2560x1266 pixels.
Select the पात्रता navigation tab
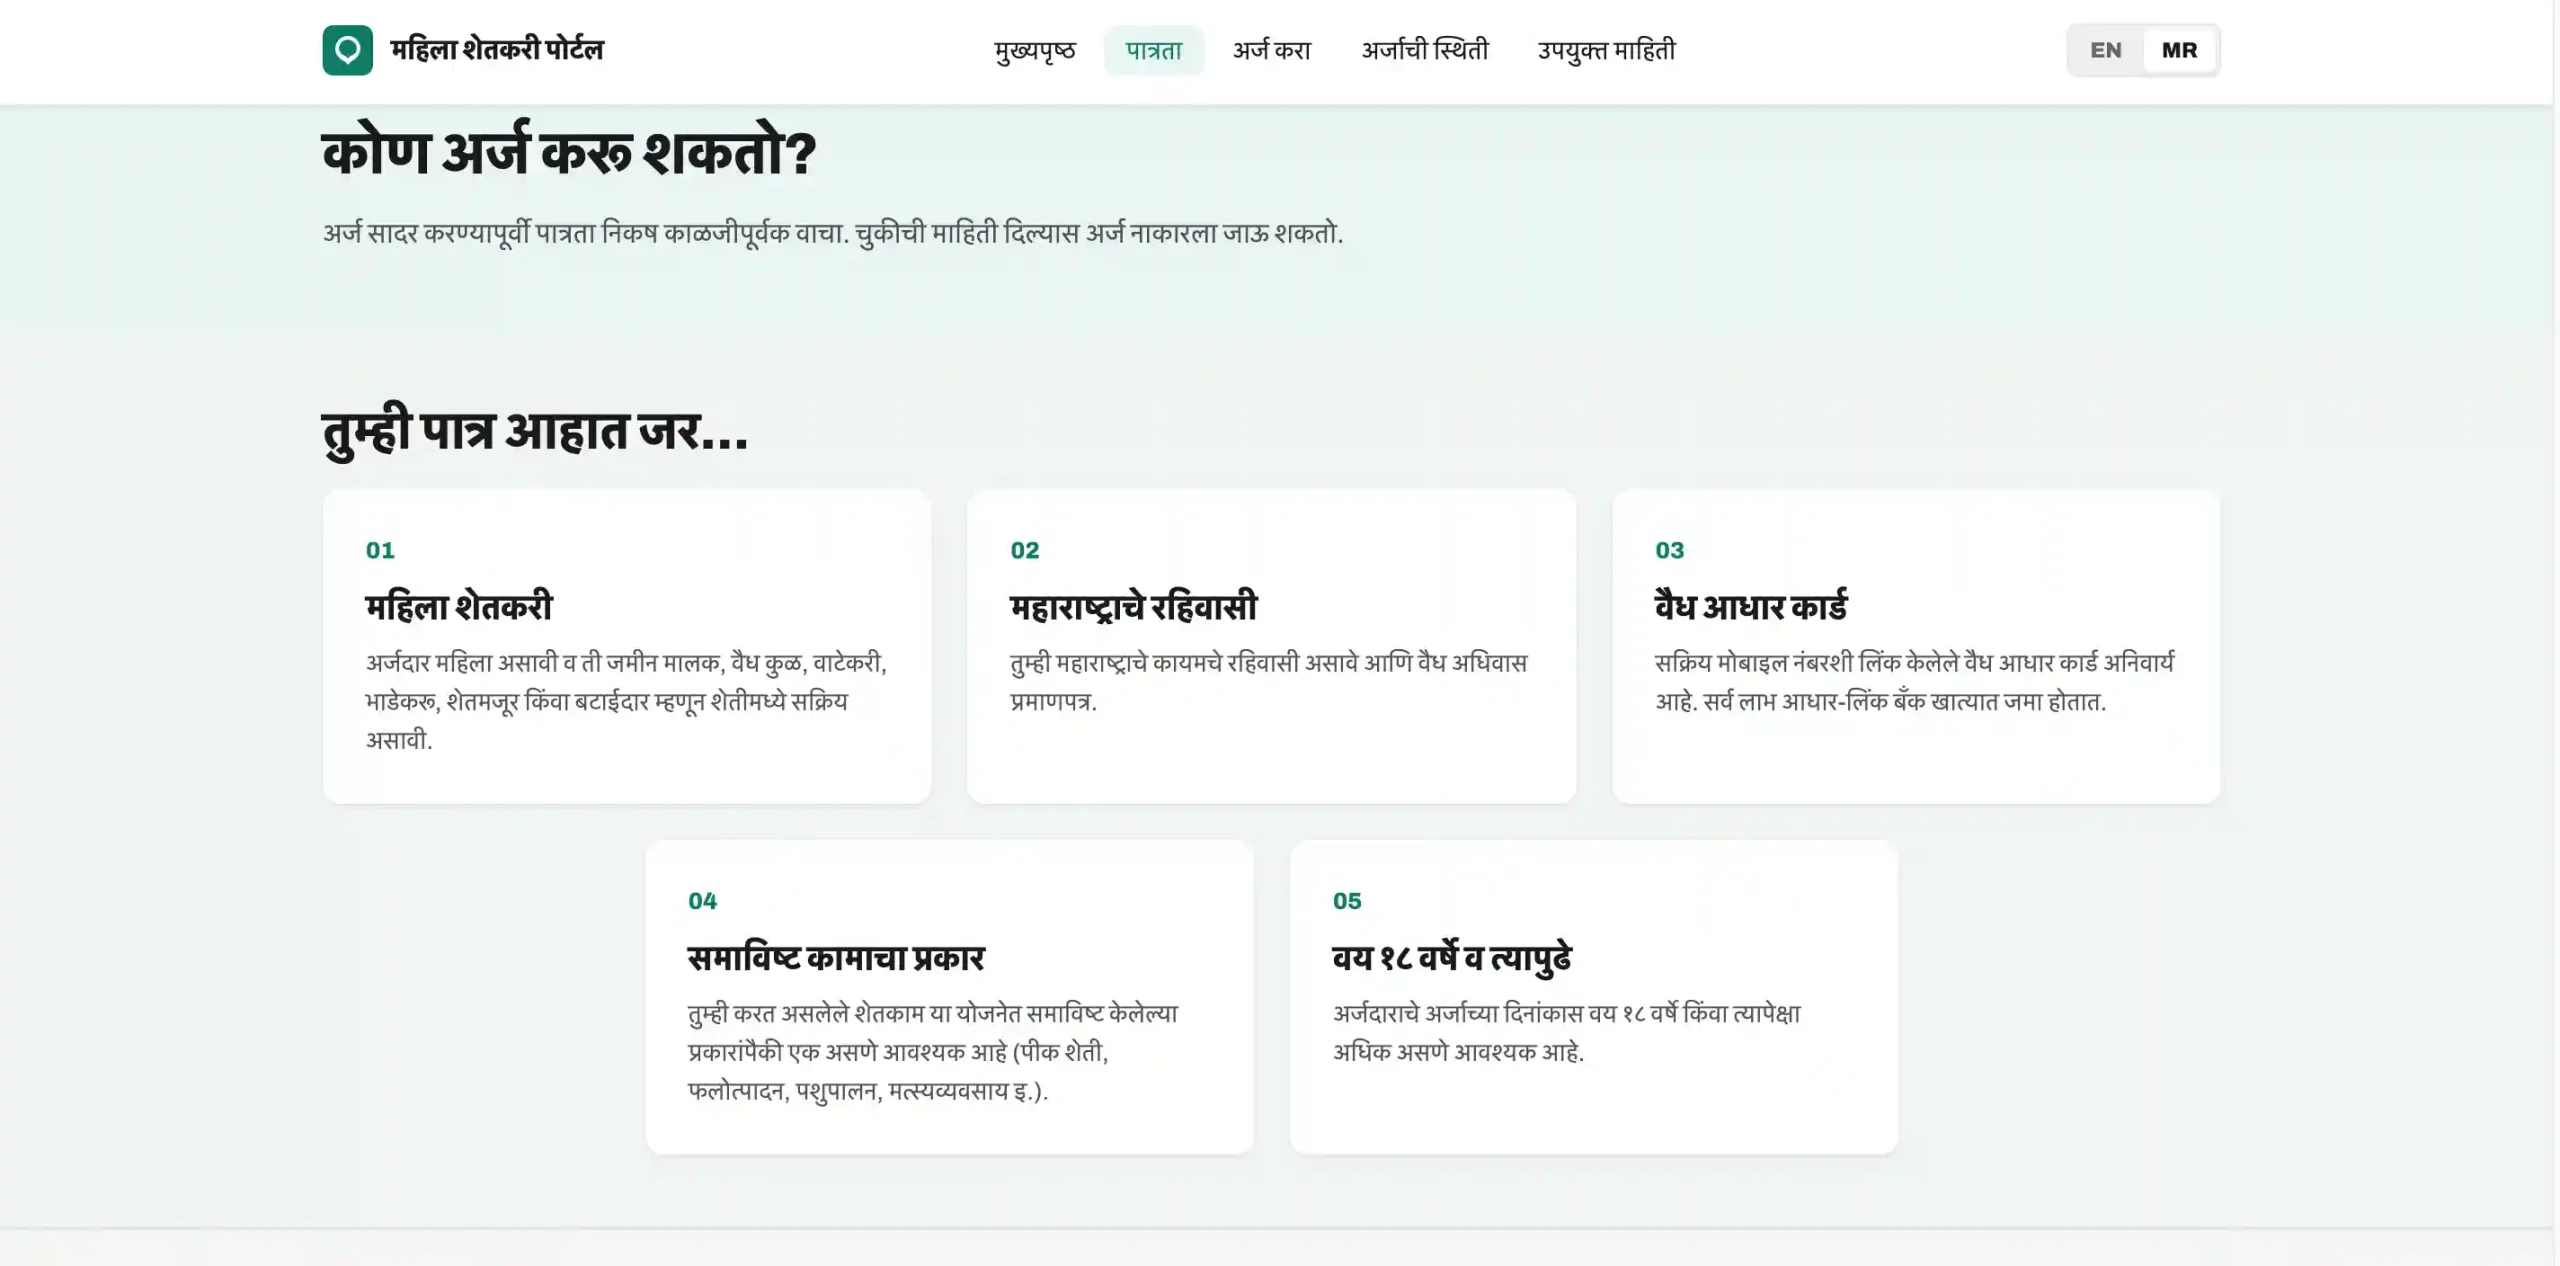click(1154, 50)
